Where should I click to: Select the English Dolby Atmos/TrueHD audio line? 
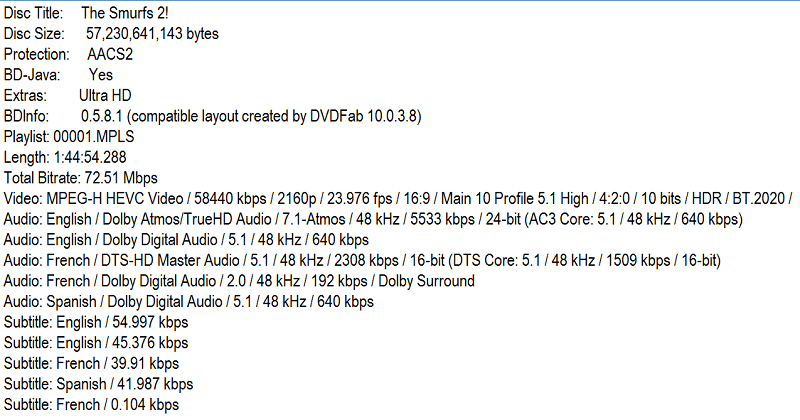pyautogui.click(x=373, y=219)
